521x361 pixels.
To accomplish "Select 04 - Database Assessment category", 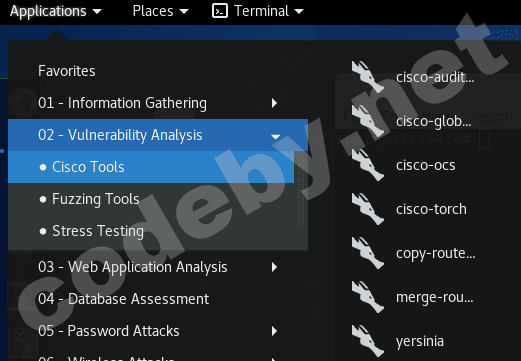I will coord(124,299).
